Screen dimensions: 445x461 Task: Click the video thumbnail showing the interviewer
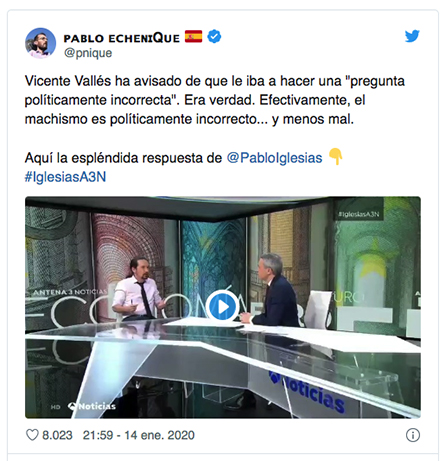274,291
